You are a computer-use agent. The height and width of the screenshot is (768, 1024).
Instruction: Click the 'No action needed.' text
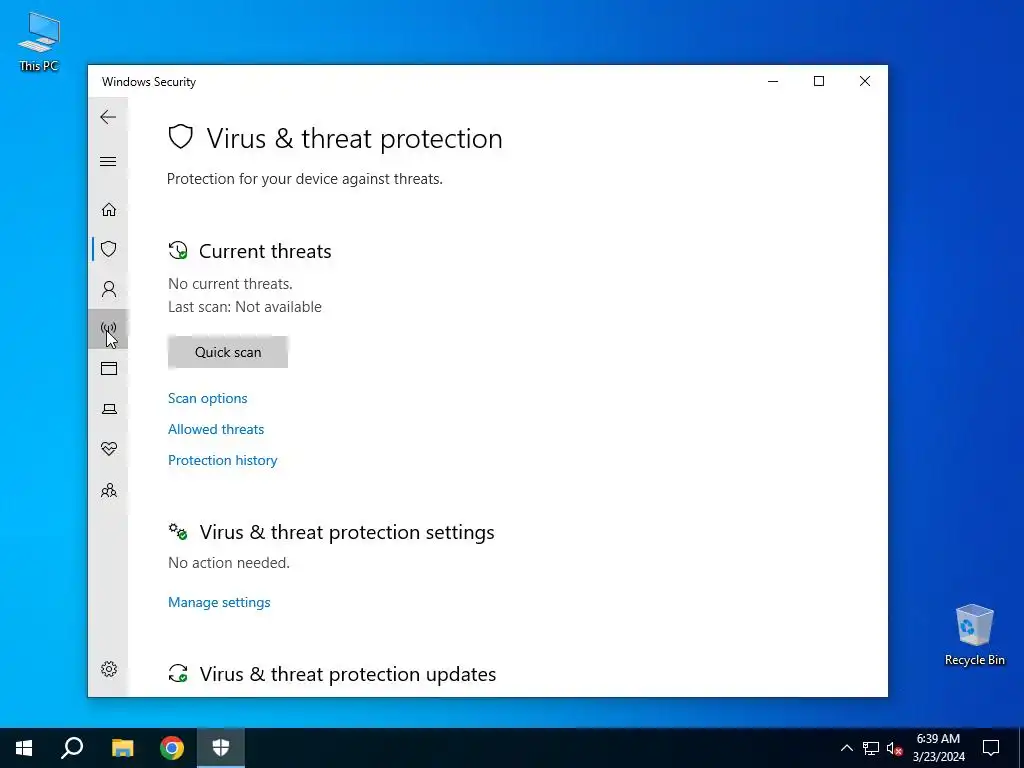[229, 563]
